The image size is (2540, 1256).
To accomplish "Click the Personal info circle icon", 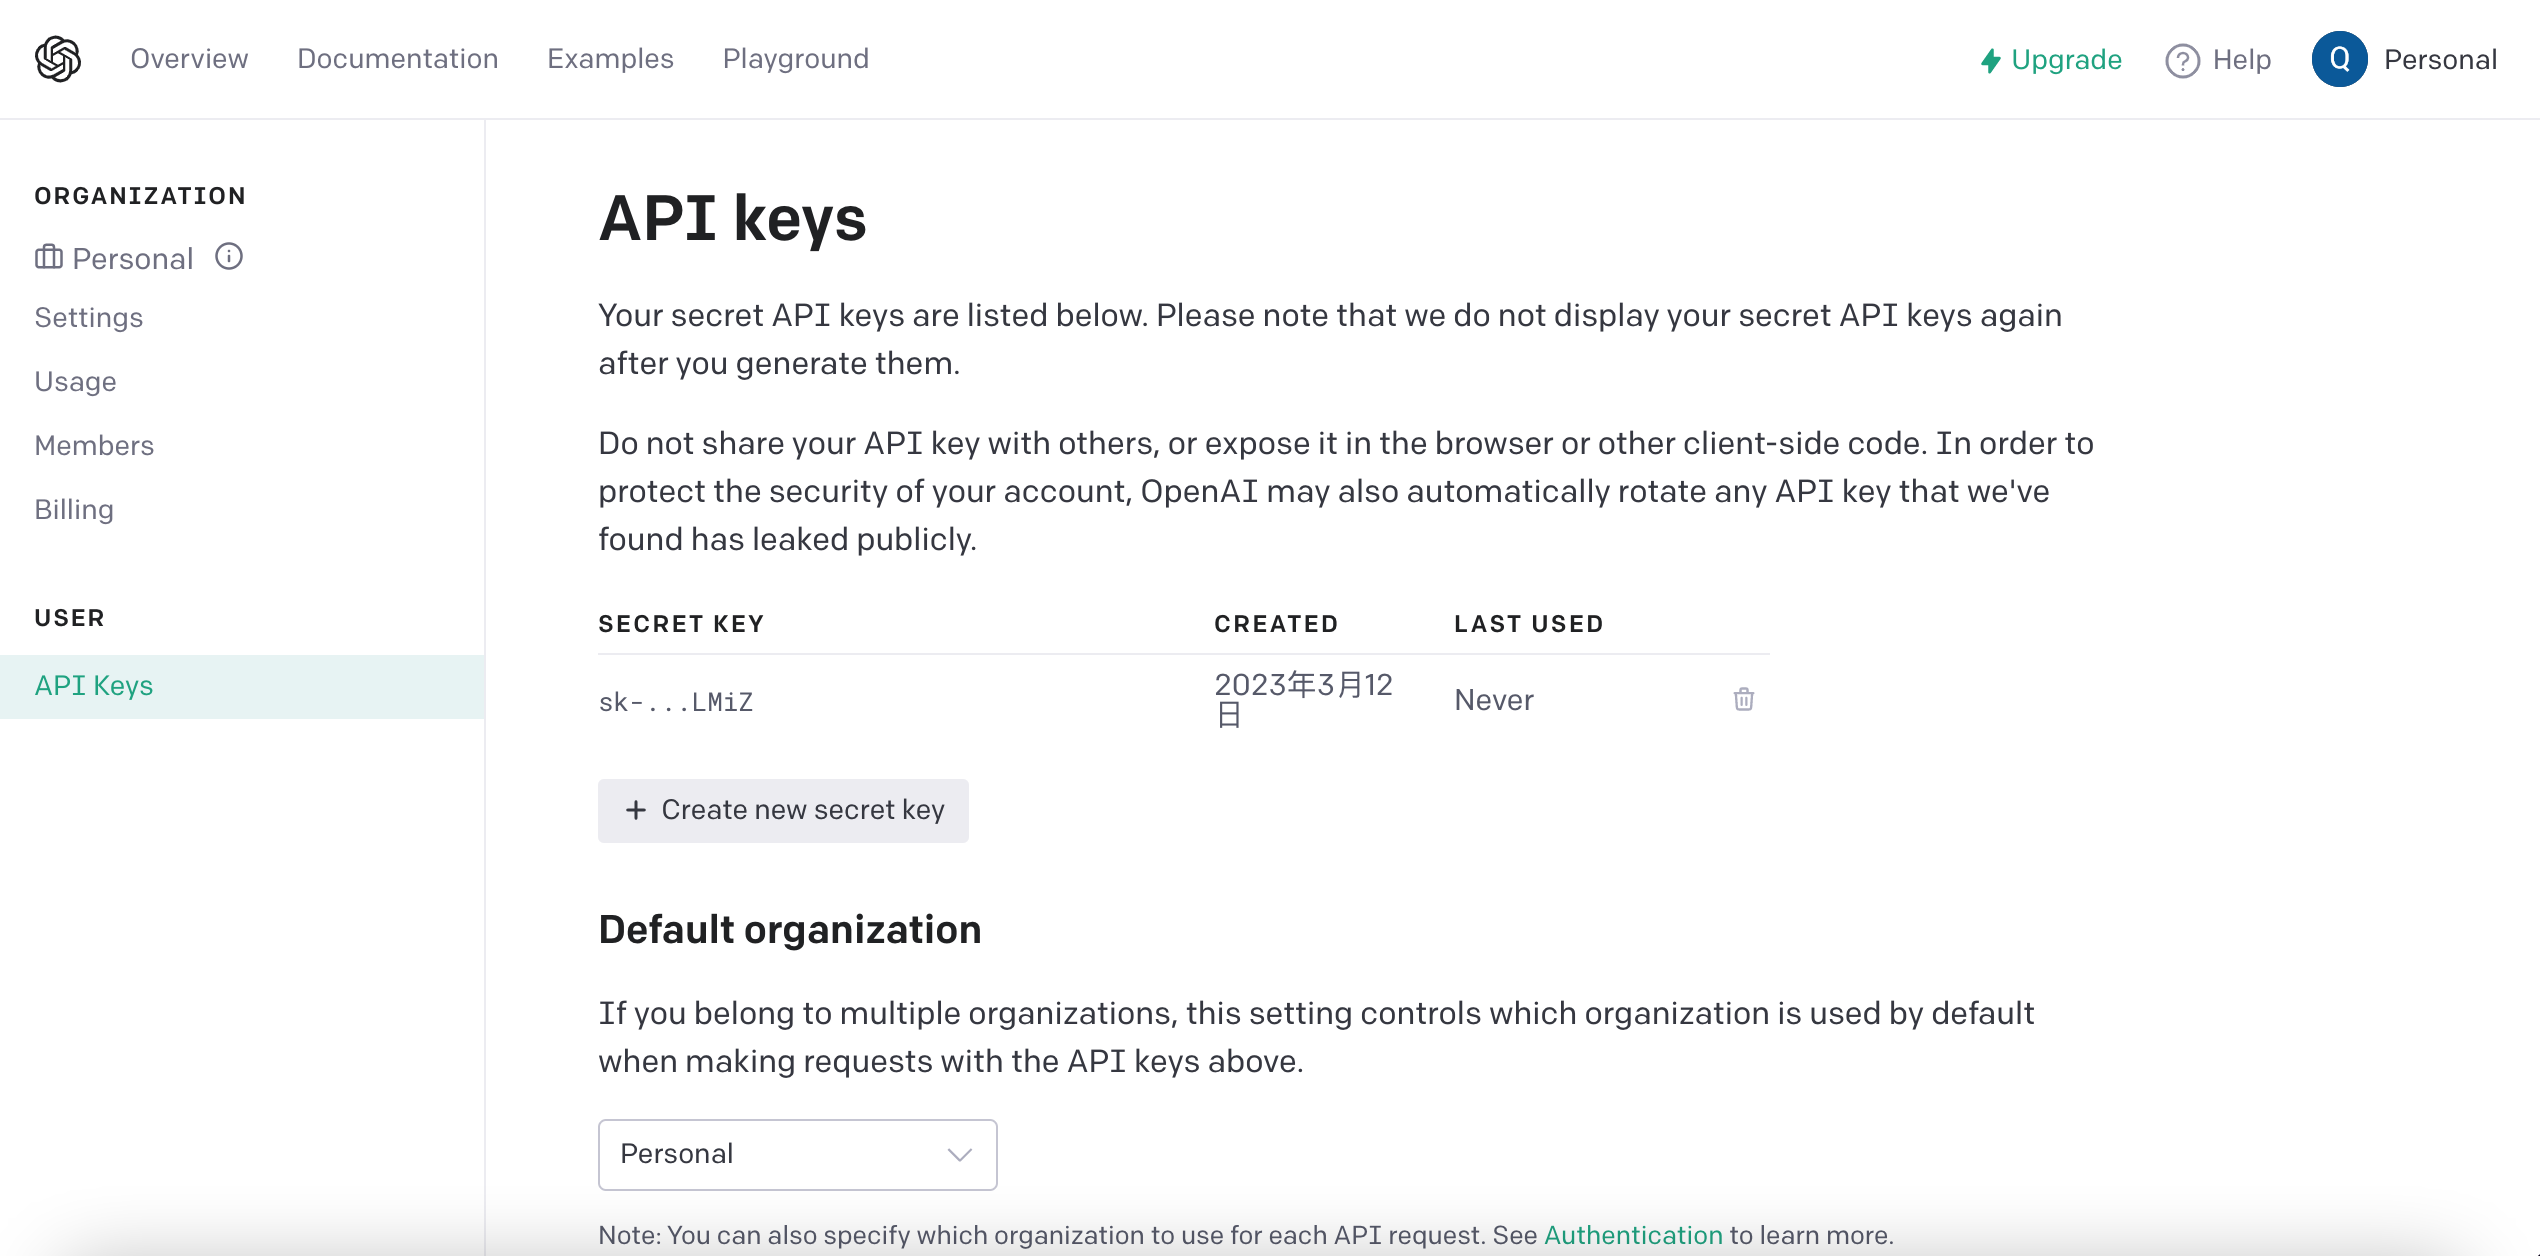I will (x=229, y=257).
